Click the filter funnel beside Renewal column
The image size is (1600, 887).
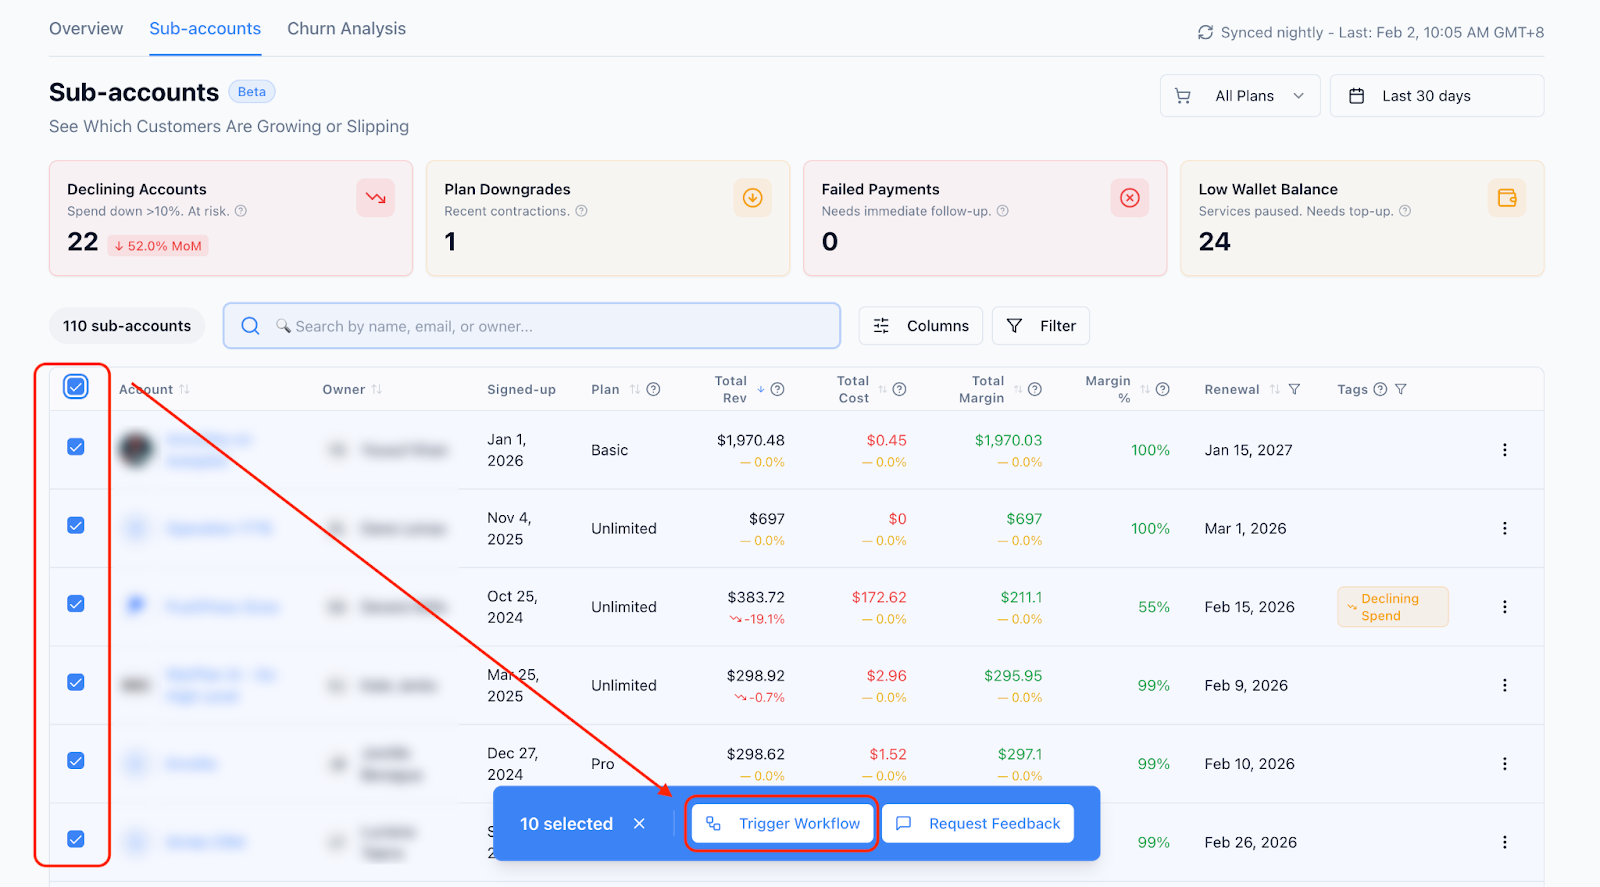(x=1294, y=389)
